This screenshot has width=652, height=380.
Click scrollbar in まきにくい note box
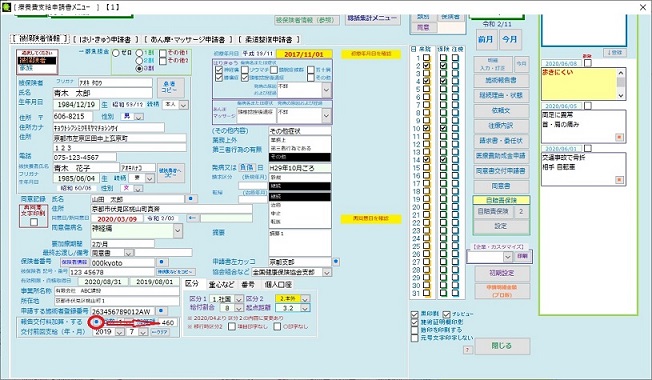click(x=621, y=84)
